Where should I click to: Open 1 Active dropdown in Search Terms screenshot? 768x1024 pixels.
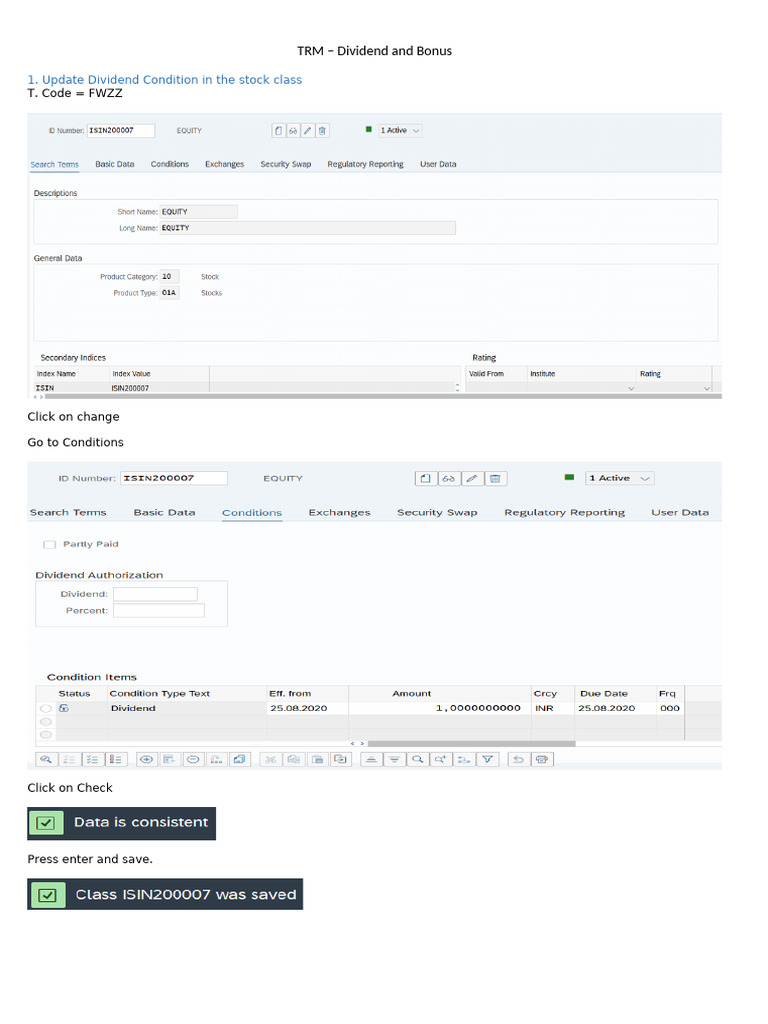(x=400, y=131)
